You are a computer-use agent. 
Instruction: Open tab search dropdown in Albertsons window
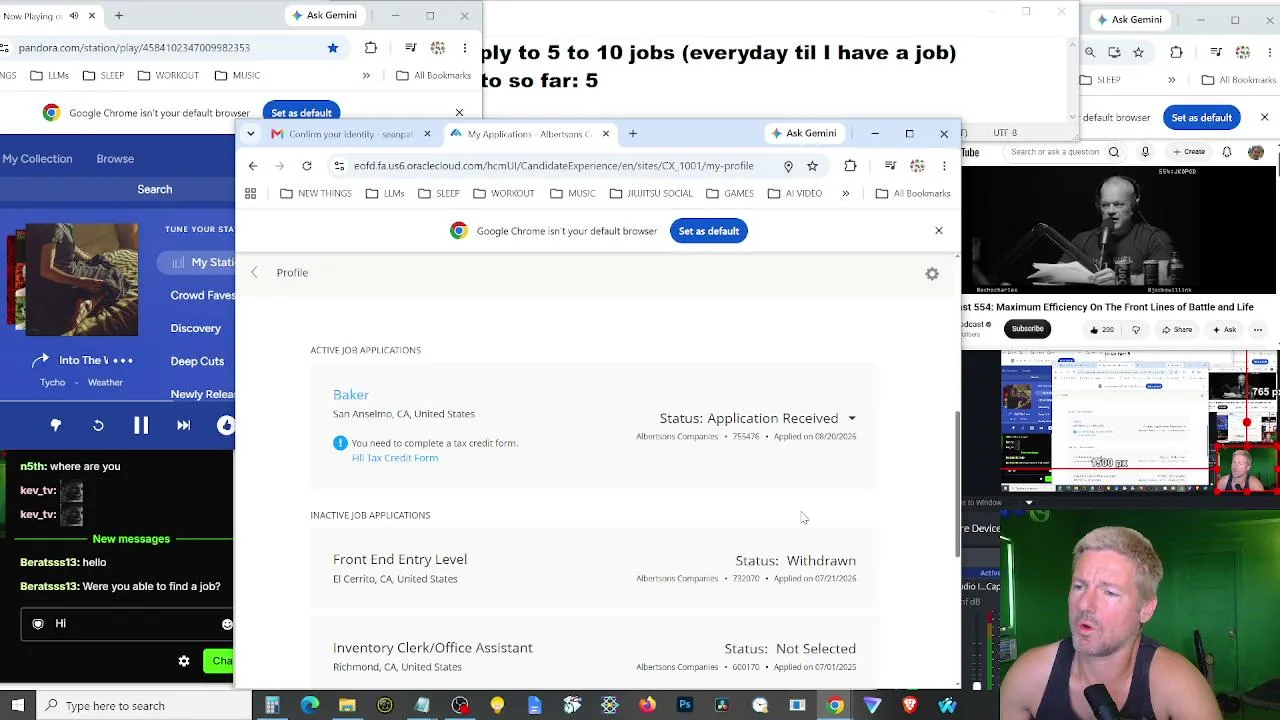pyautogui.click(x=251, y=134)
